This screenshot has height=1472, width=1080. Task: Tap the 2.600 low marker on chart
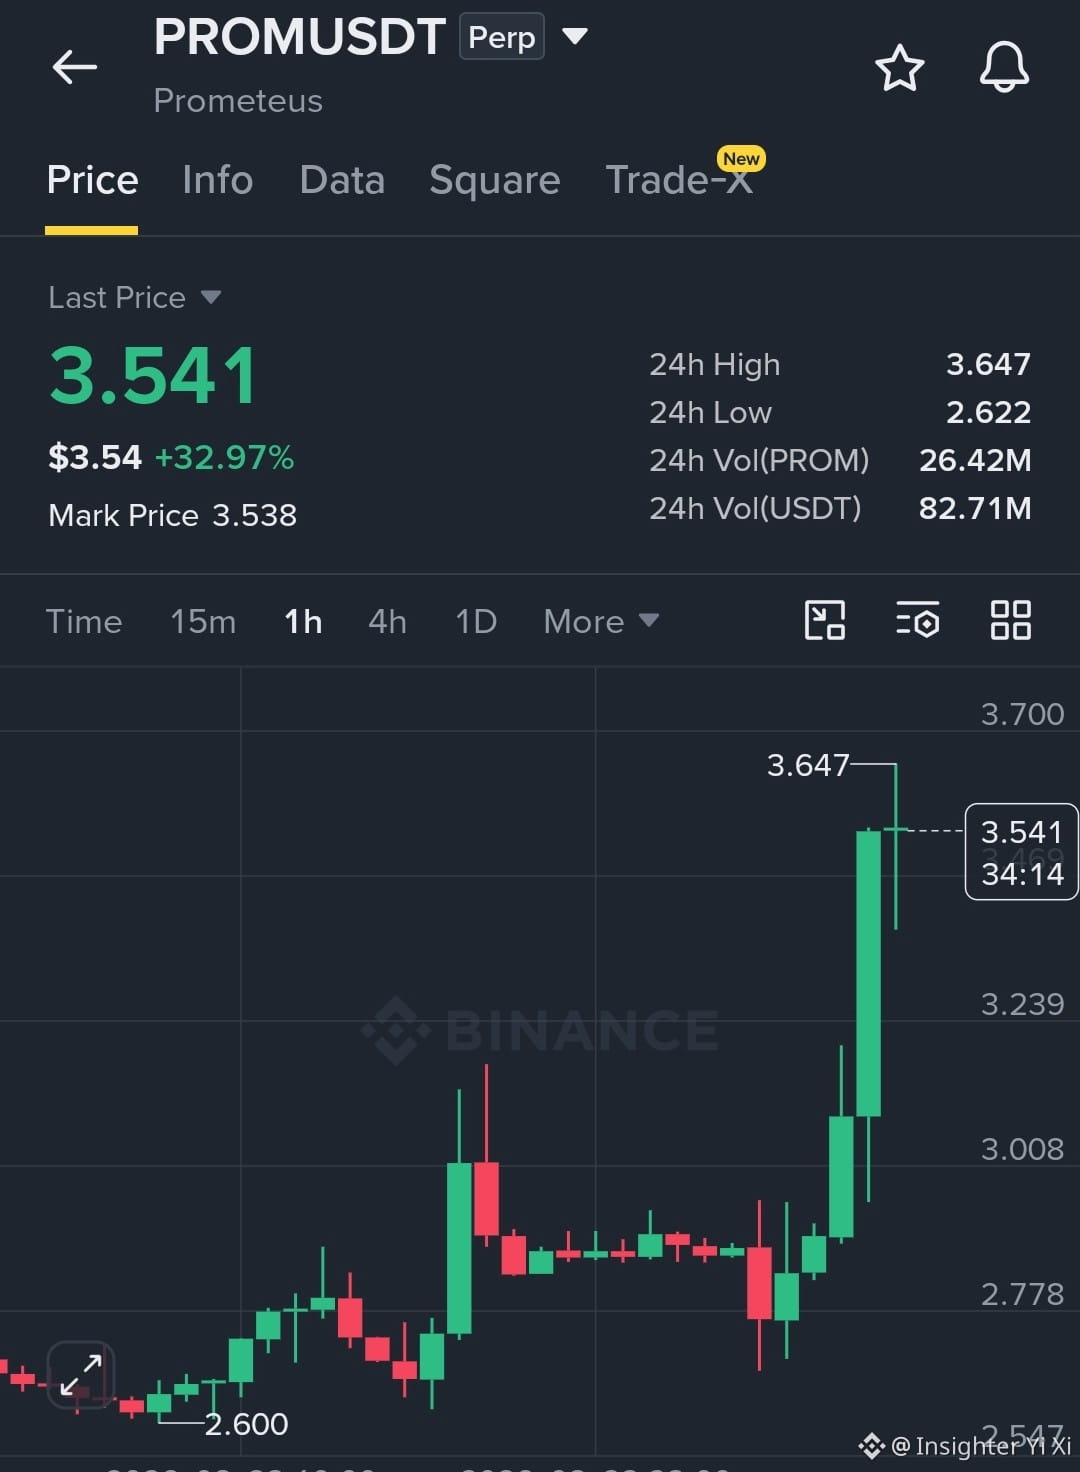246,1423
